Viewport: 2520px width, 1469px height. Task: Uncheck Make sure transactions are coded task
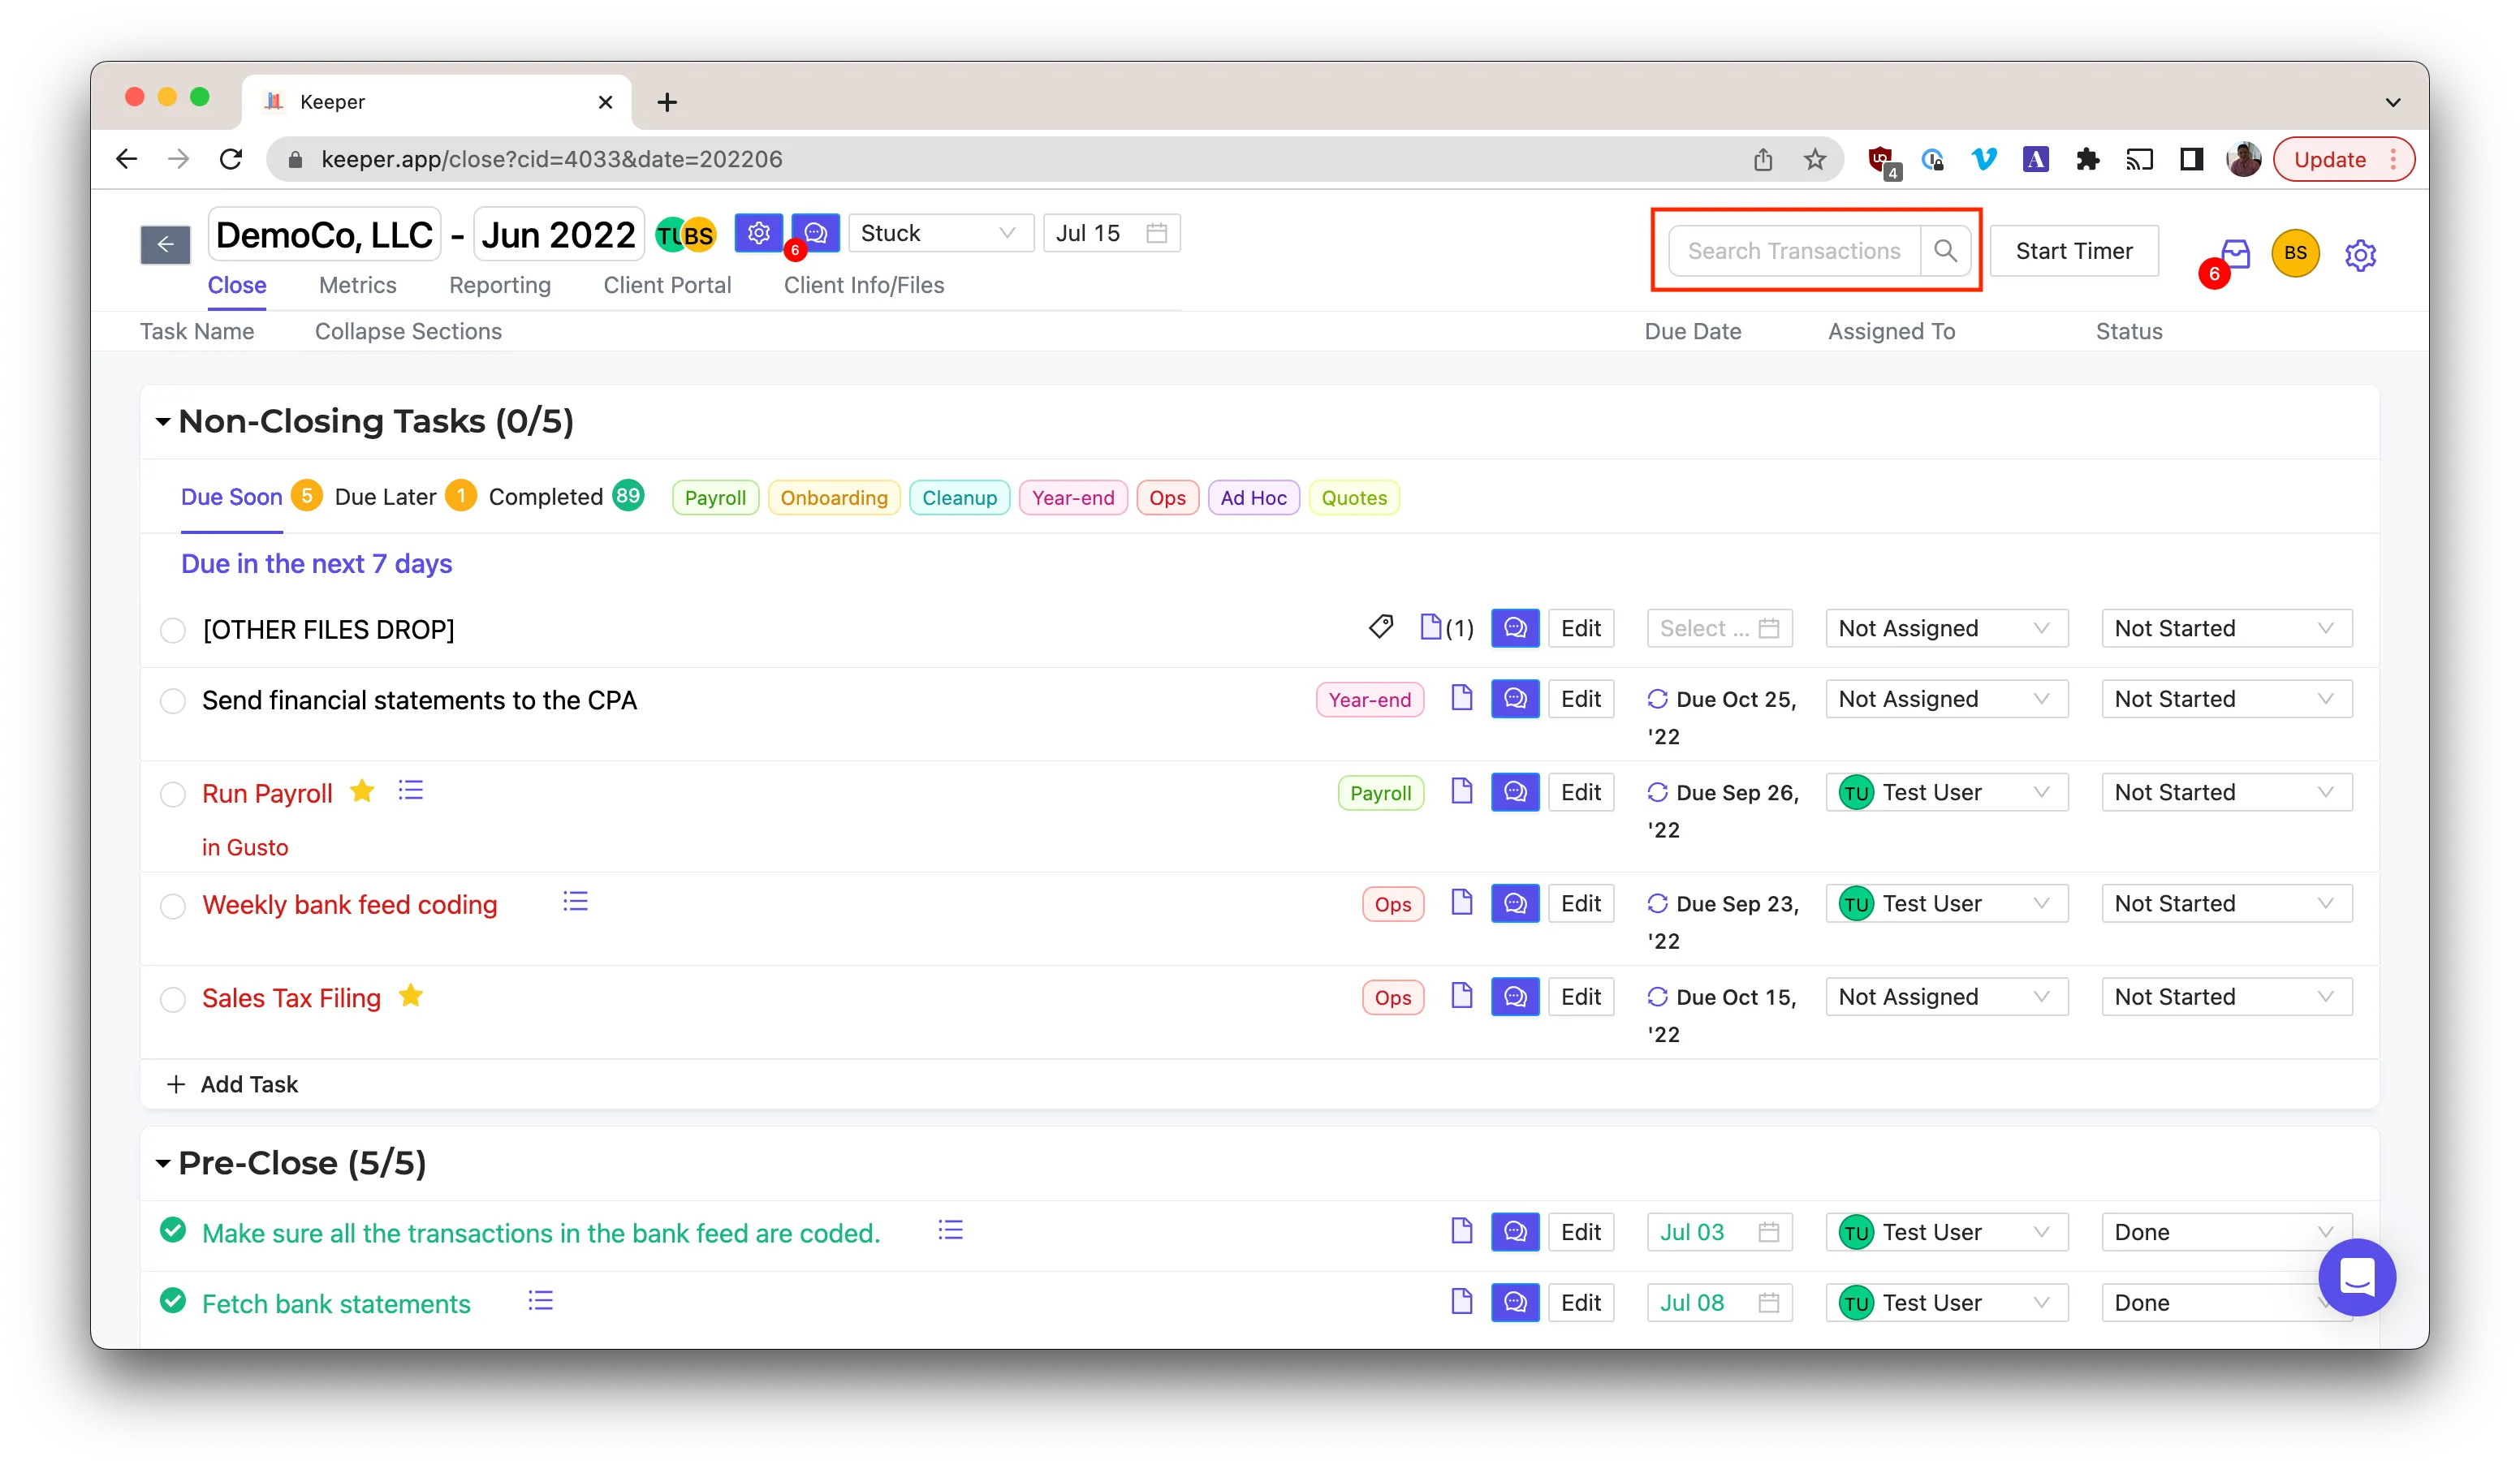(x=173, y=1230)
